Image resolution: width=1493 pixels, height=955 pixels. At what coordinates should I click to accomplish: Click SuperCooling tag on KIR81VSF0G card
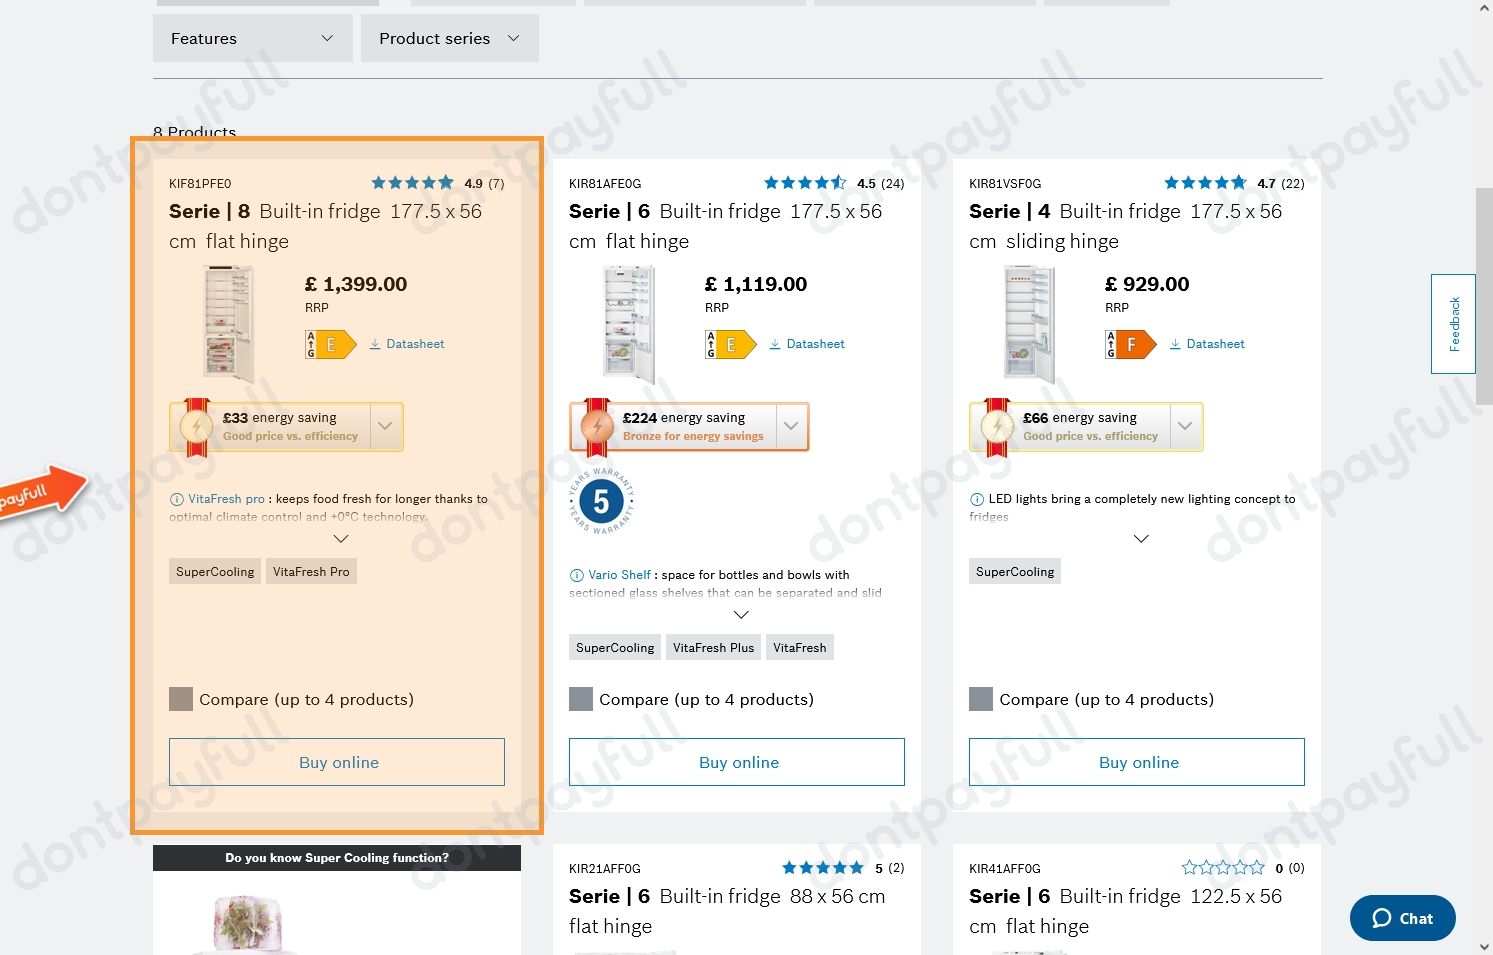coord(1015,572)
